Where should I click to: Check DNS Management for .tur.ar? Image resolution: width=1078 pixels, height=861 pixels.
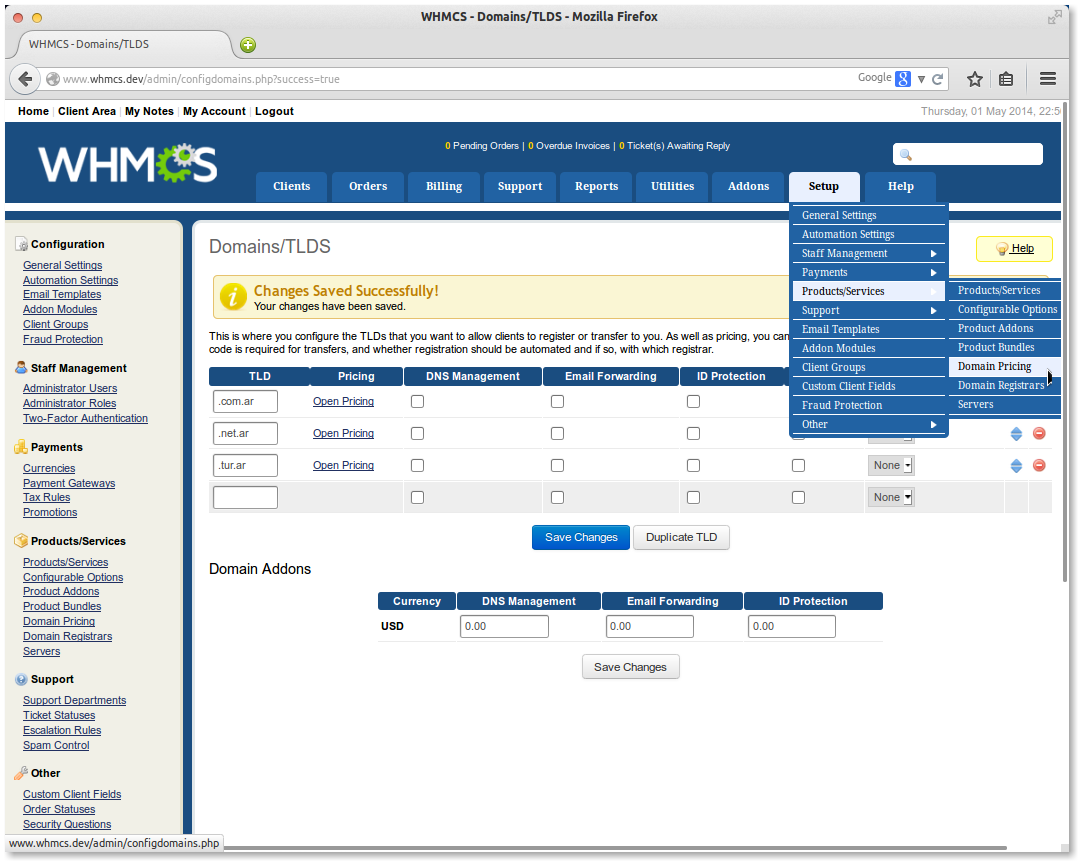pyautogui.click(x=417, y=466)
